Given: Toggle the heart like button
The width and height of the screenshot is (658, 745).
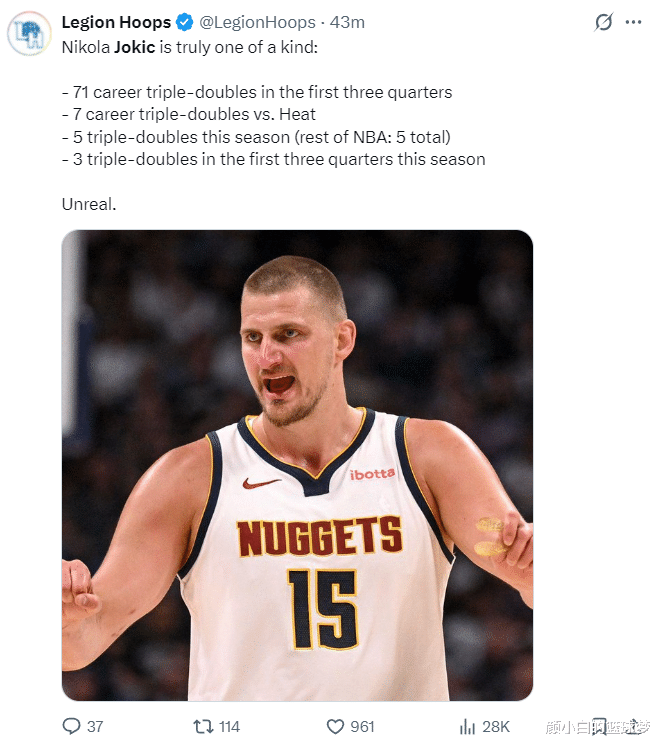Looking at the screenshot, I should [336, 726].
